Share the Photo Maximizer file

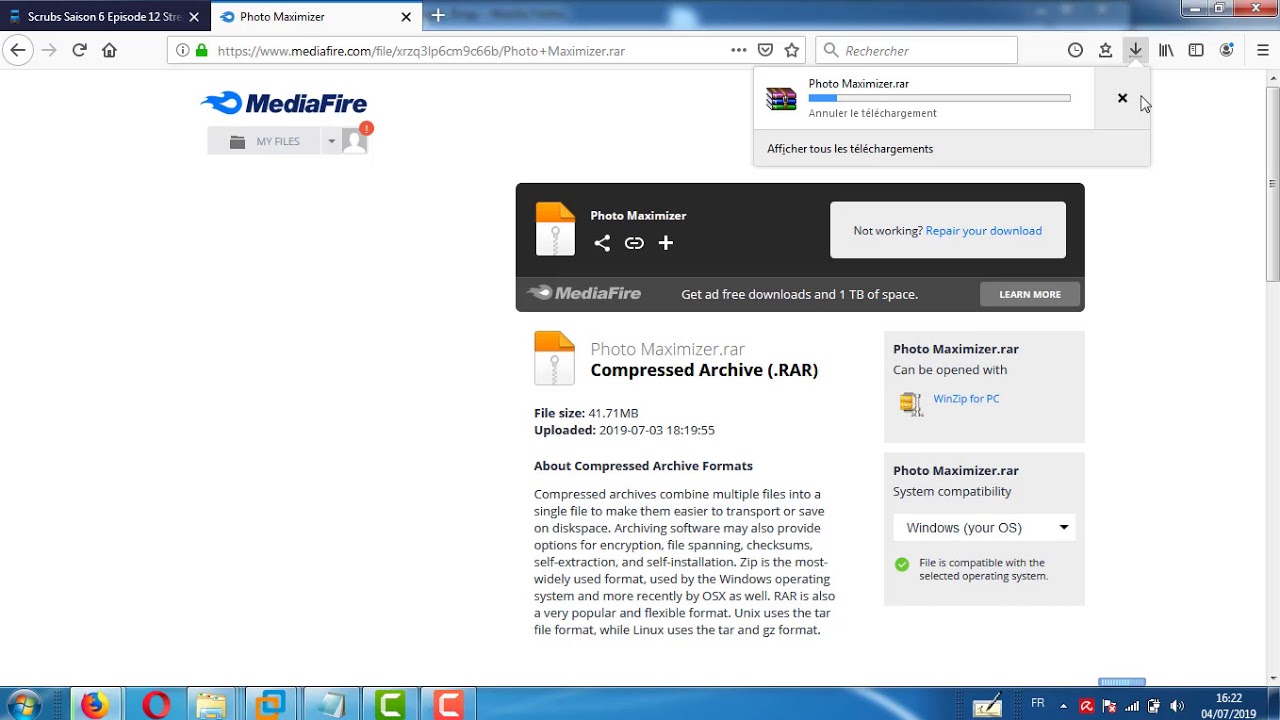pyautogui.click(x=602, y=243)
